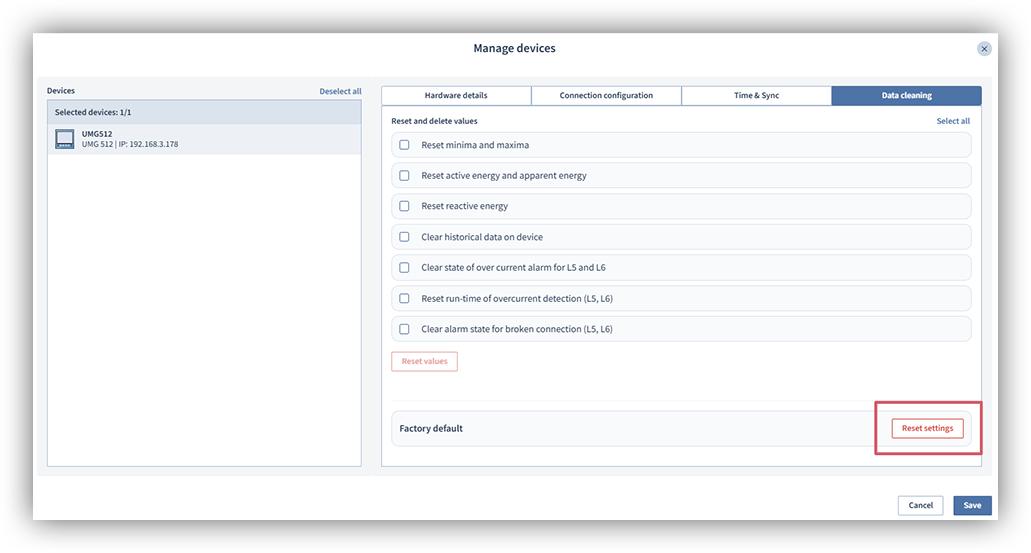Select Clear historical data on device checkbox

(x=405, y=237)
